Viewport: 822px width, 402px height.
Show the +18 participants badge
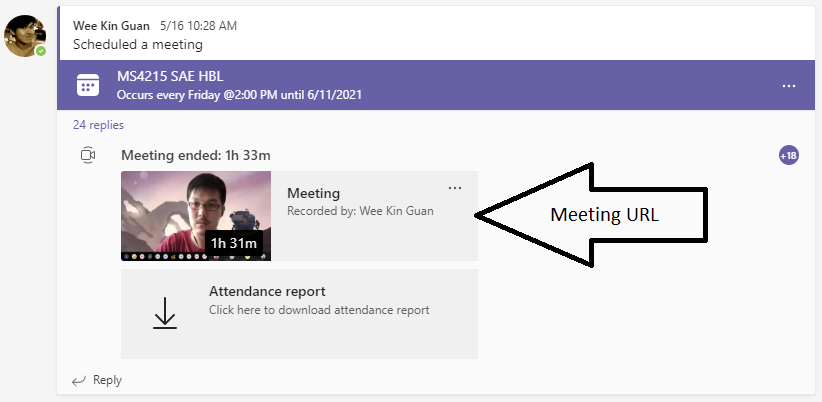click(788, 155)
